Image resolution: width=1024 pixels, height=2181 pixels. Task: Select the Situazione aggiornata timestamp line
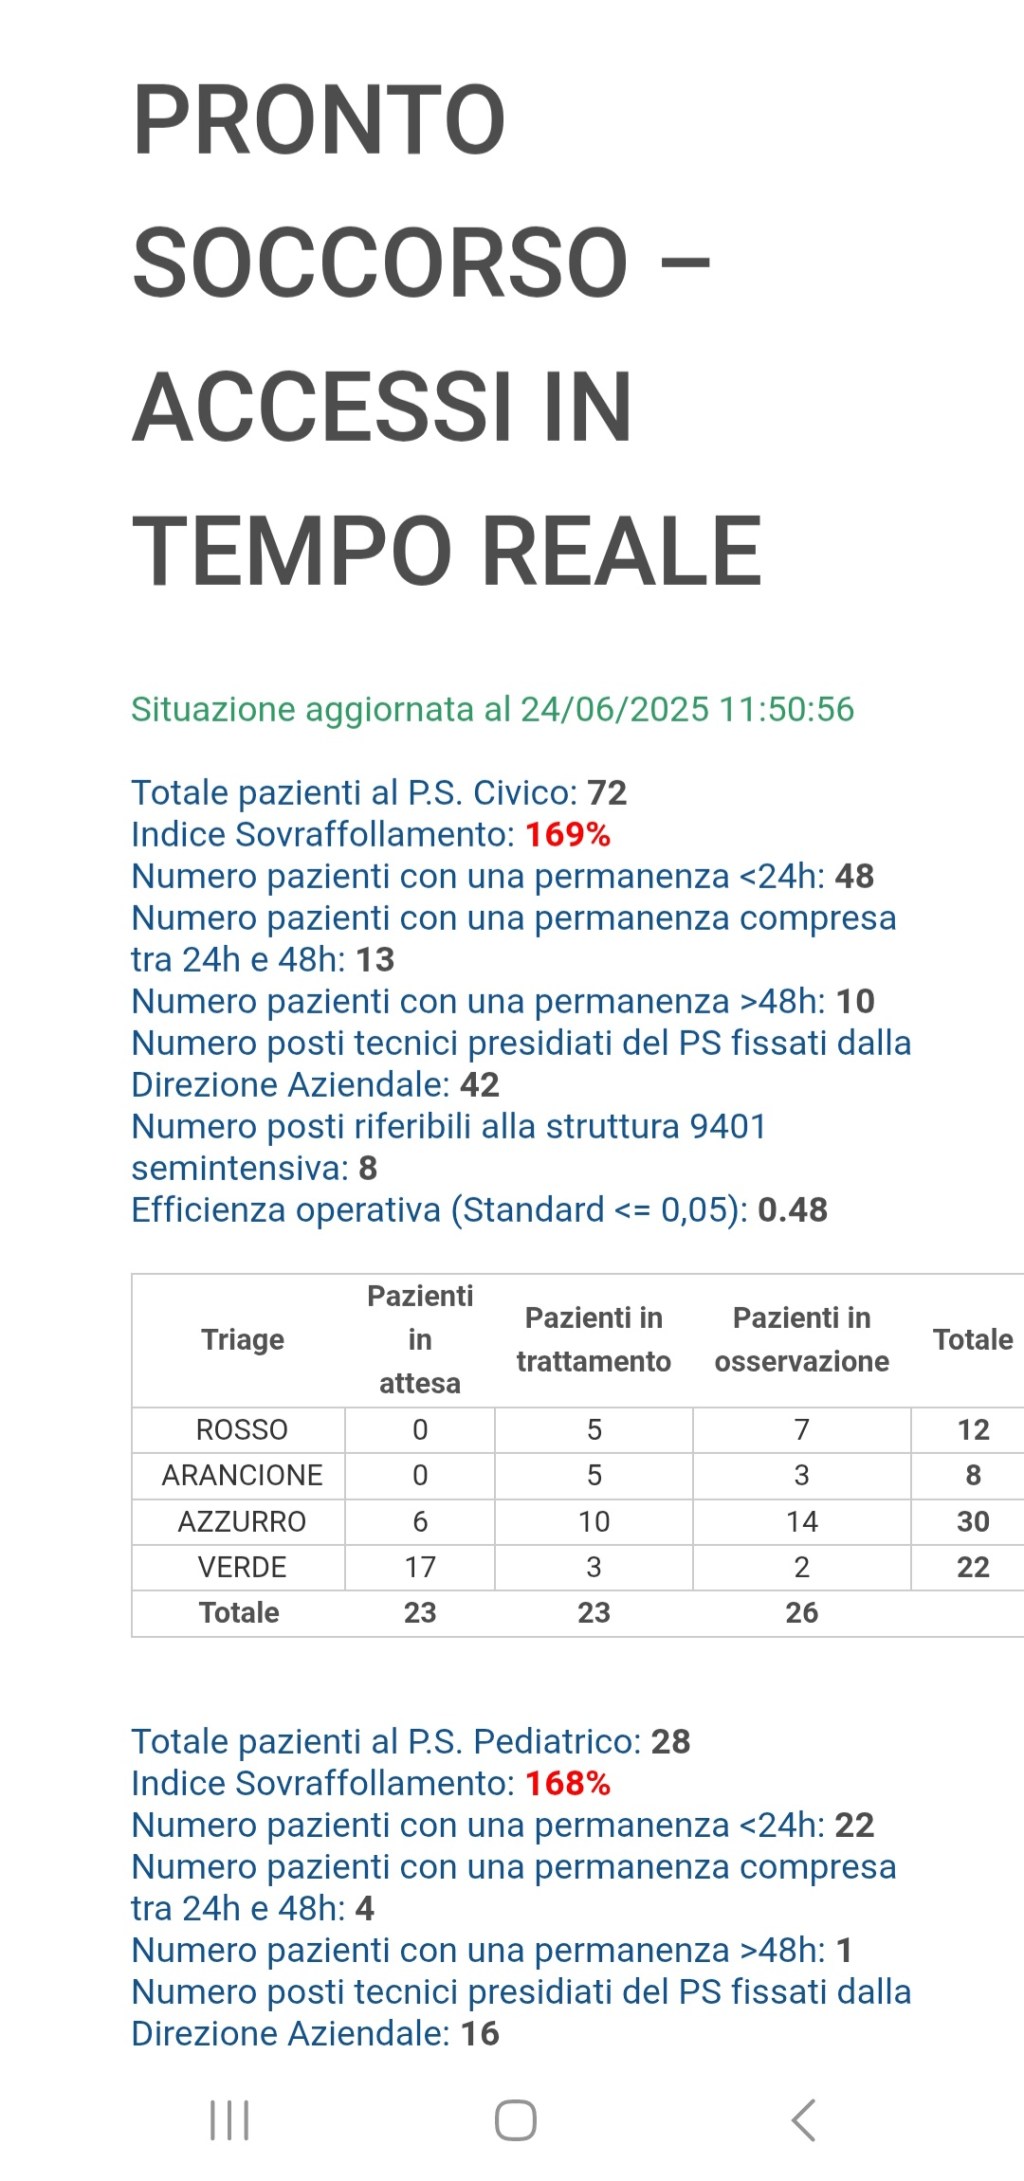pyautogui.click(x=492, y=709)
